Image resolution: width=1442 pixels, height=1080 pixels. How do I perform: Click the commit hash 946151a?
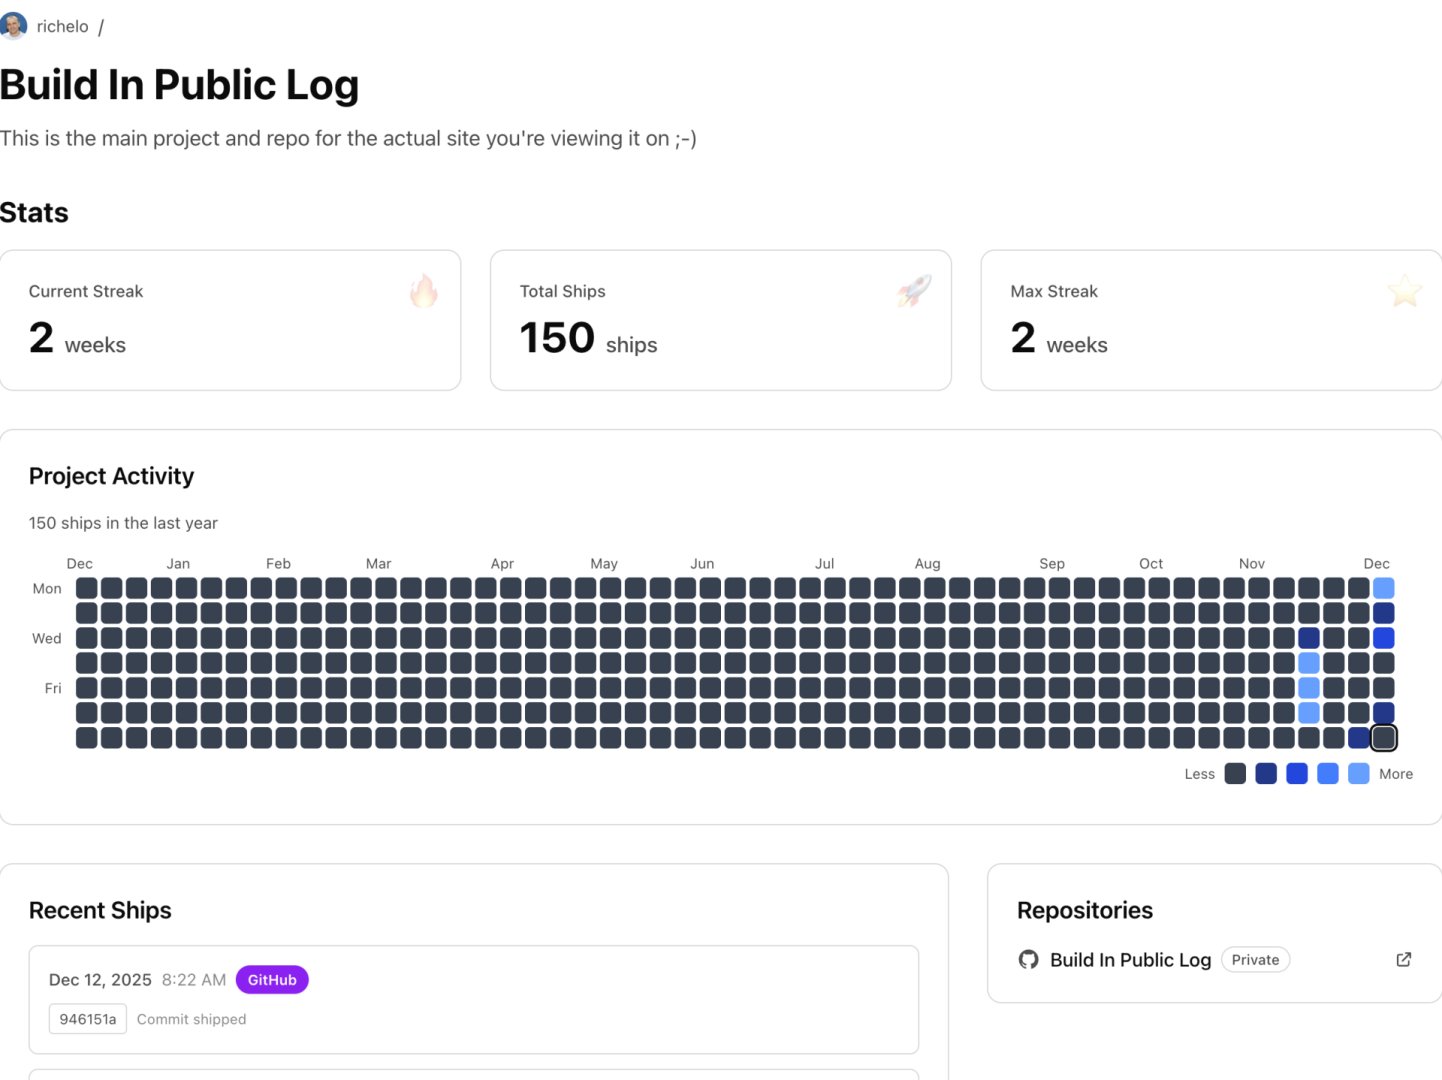click(87, 1019)
